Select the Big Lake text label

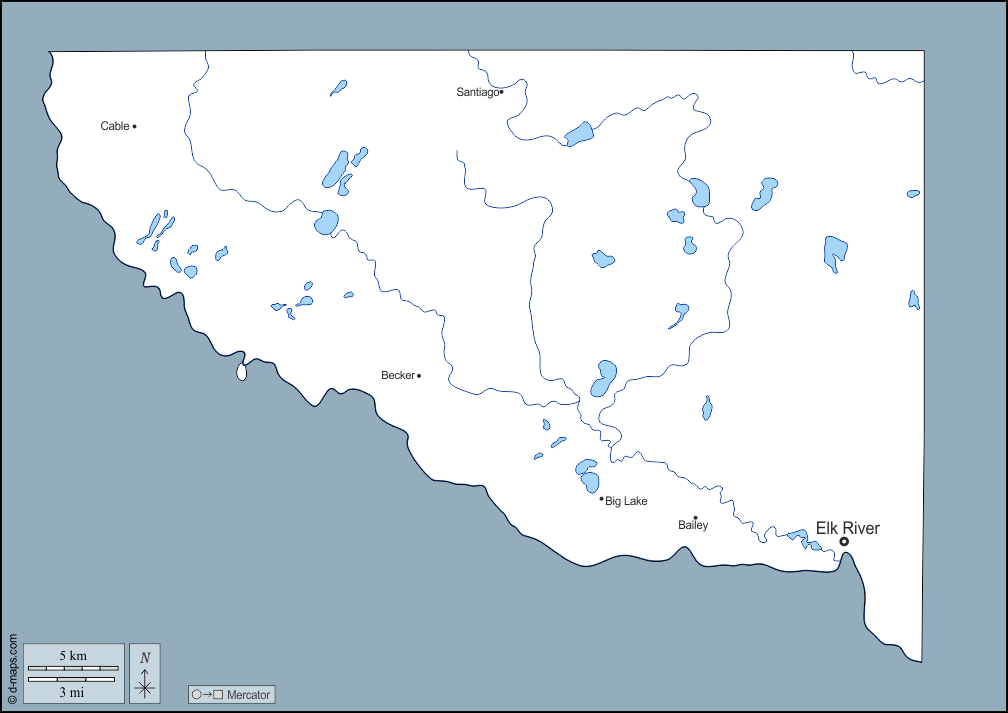pos(626,501)
